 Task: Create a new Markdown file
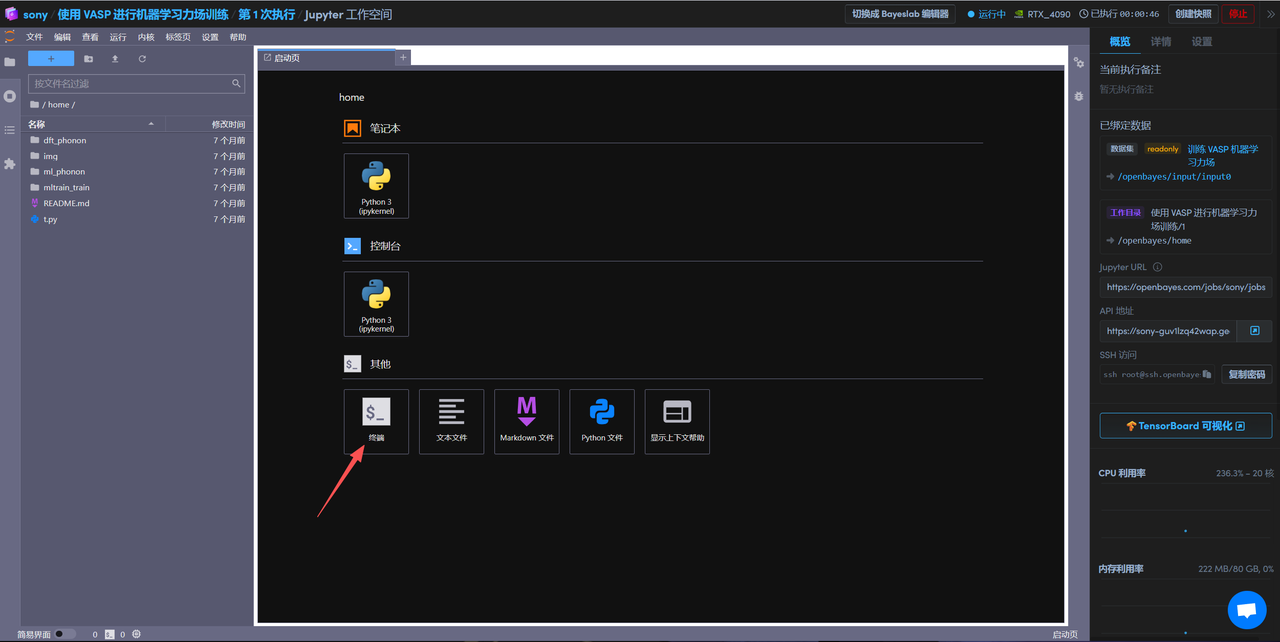point(526,421)
